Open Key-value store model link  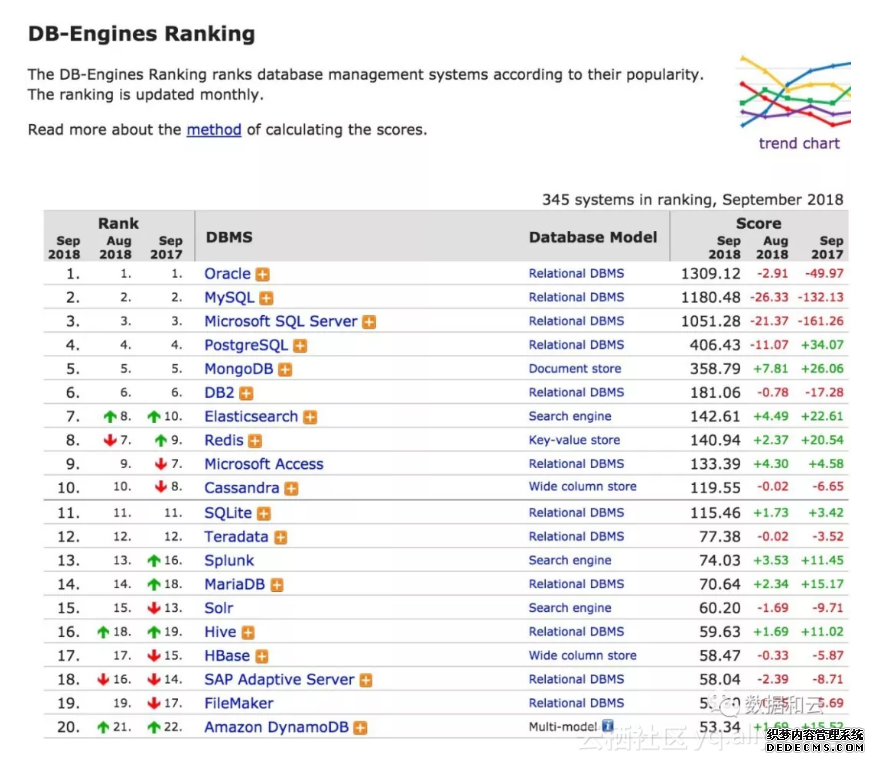point(574,440)
